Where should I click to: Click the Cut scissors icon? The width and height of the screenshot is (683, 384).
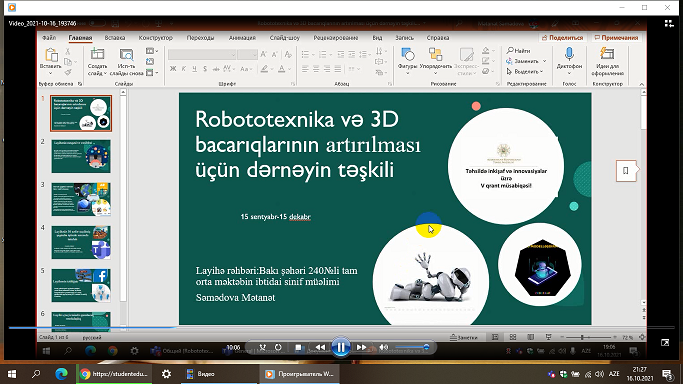tap(68, 51)
